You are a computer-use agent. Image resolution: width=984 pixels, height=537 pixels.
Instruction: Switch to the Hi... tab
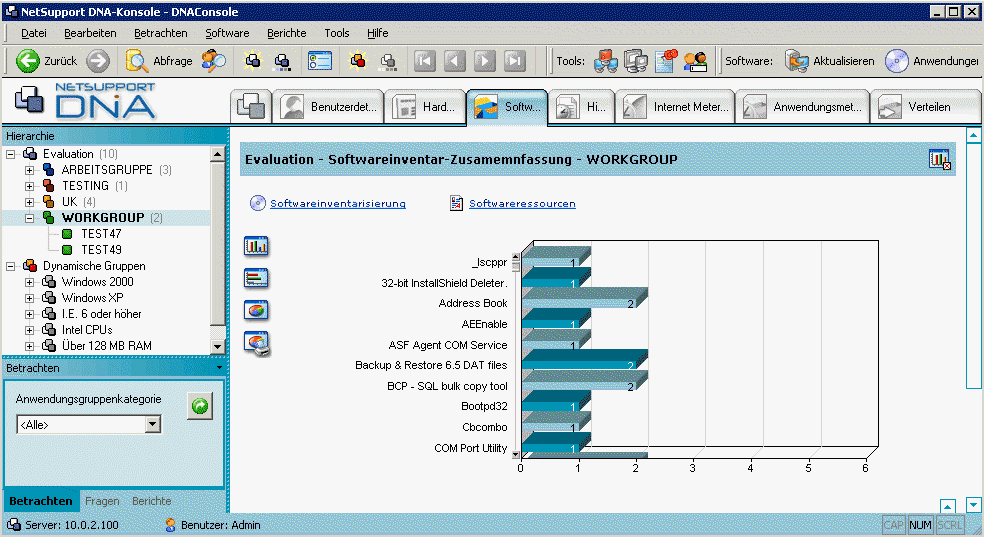(582, 107)
